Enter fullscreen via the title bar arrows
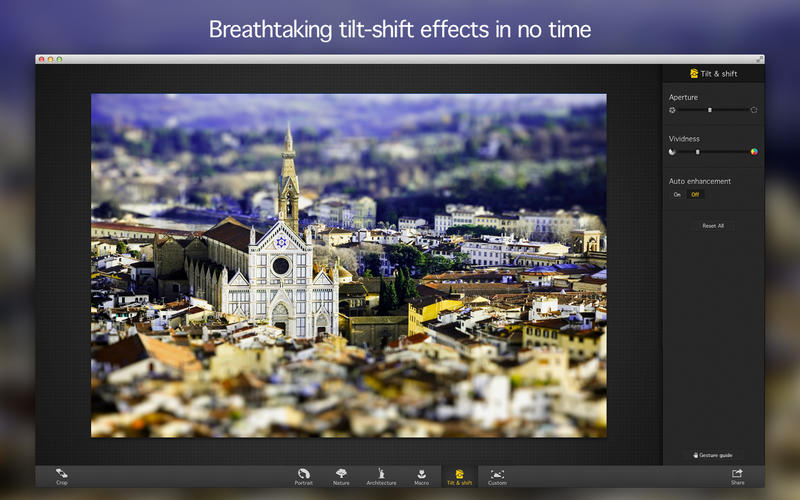The height and width of the screenshot is (500, 800). 759,60
